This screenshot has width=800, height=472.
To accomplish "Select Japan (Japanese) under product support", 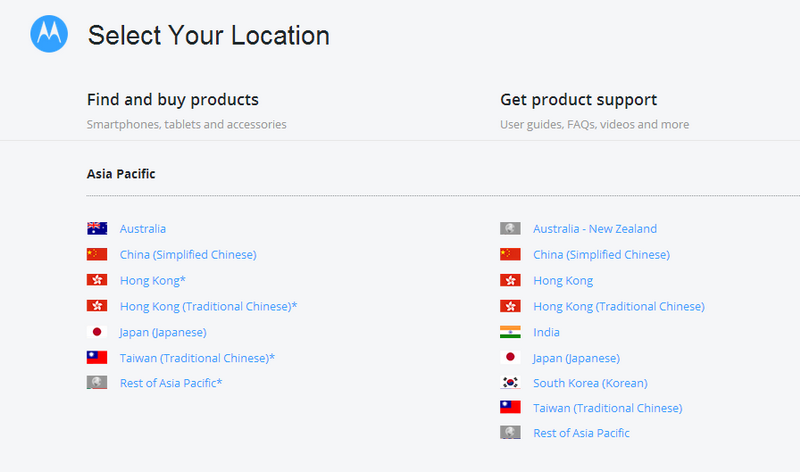I will tap(577, 358).
